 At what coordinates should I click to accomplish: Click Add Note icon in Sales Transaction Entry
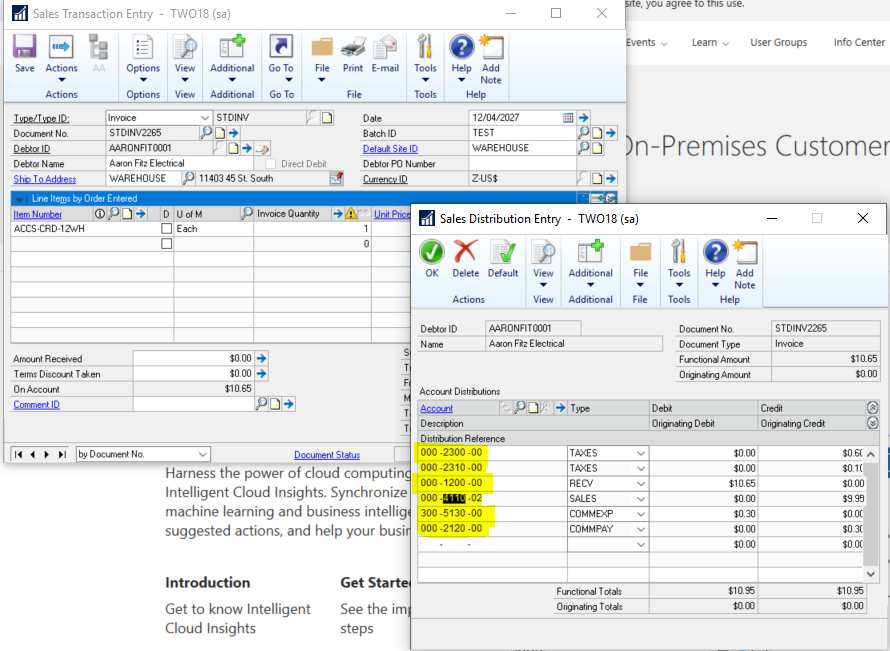click(x=490, y=52)
